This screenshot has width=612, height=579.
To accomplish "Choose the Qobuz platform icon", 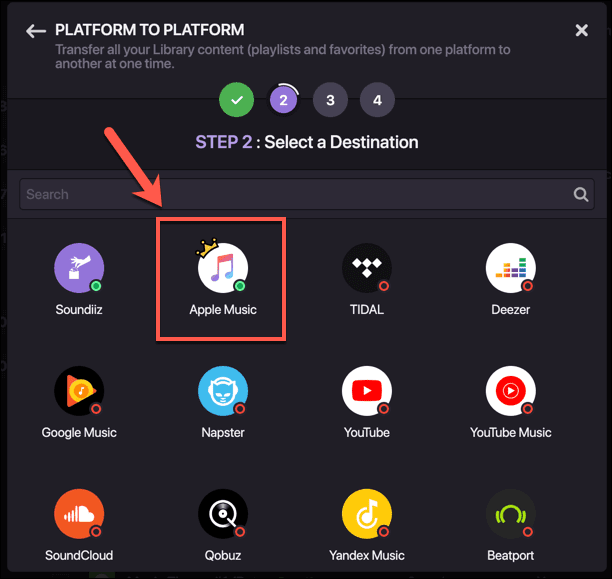I will 223,514.
